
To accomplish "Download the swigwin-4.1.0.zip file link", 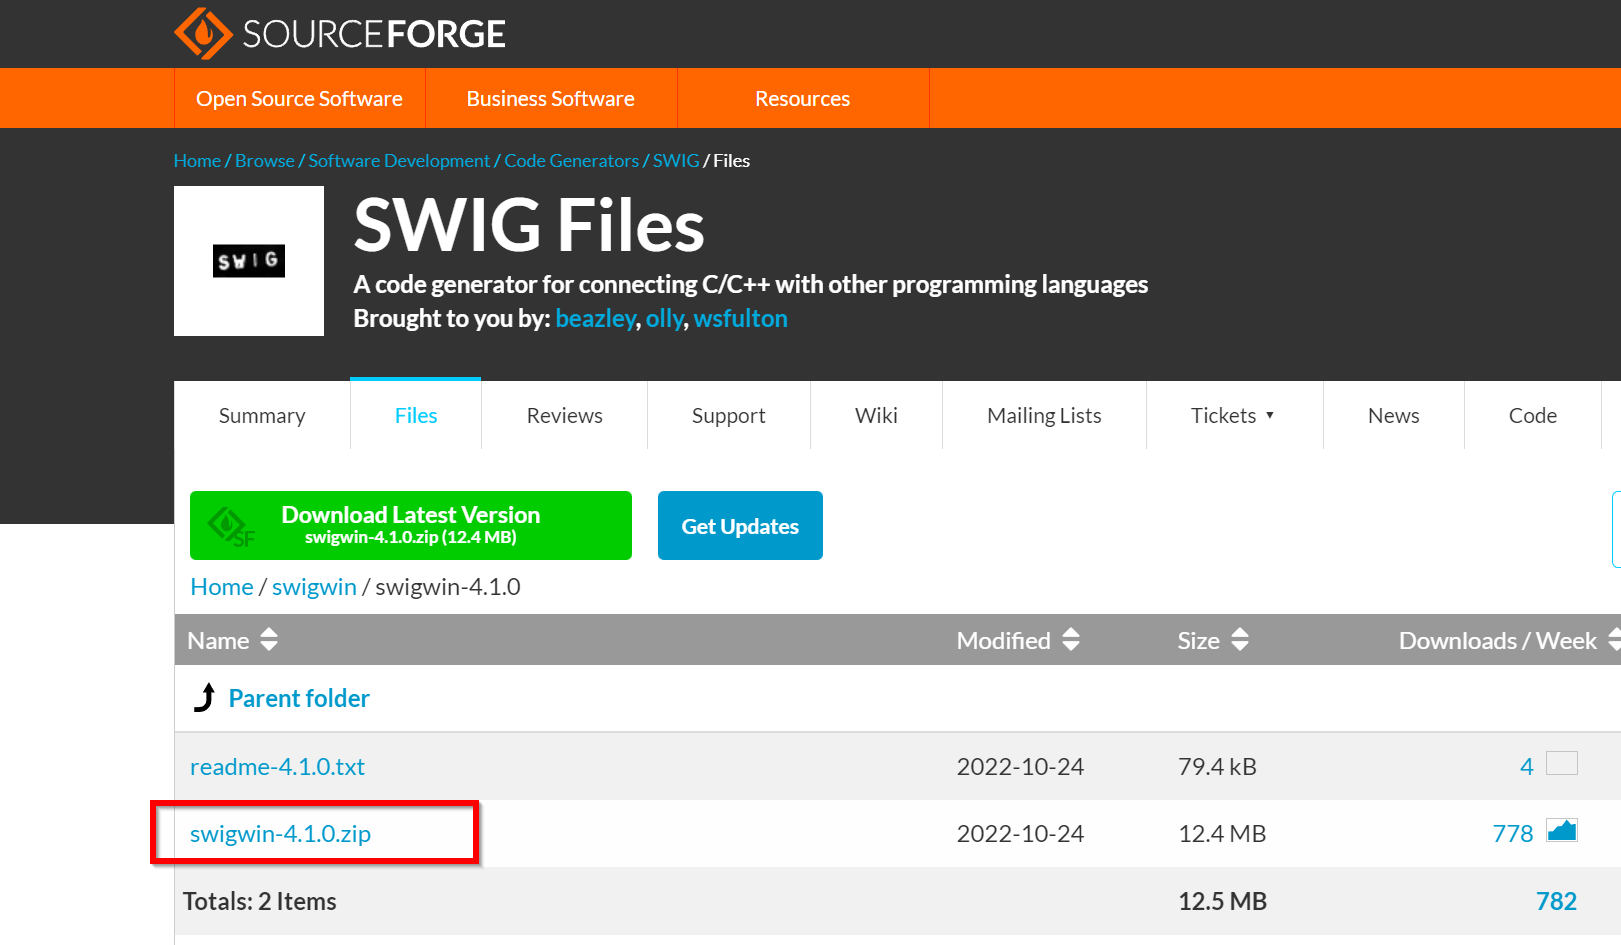I will (280, 834).
